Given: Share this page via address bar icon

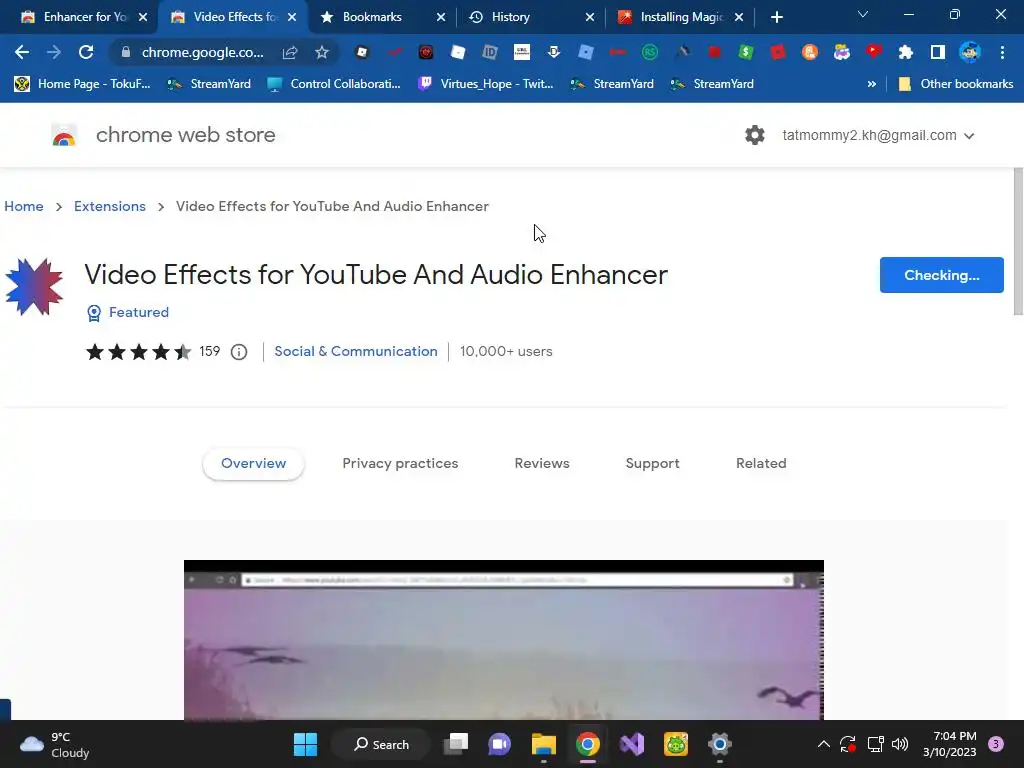Looking at the screenshot, I should pyautogui.click(x=290, y=52).
